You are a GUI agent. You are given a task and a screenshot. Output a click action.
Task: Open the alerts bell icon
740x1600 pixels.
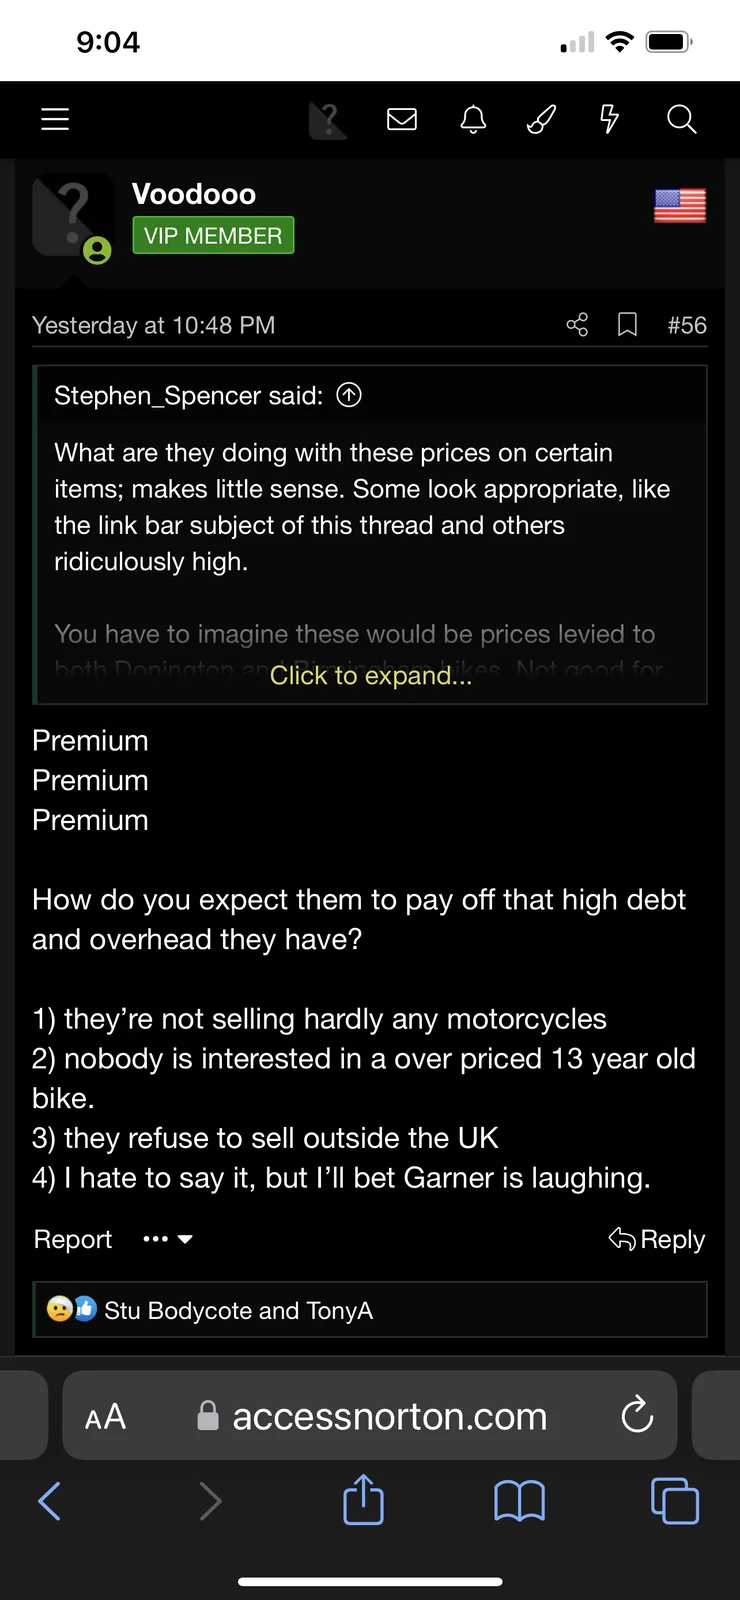(x=473, y=120)
